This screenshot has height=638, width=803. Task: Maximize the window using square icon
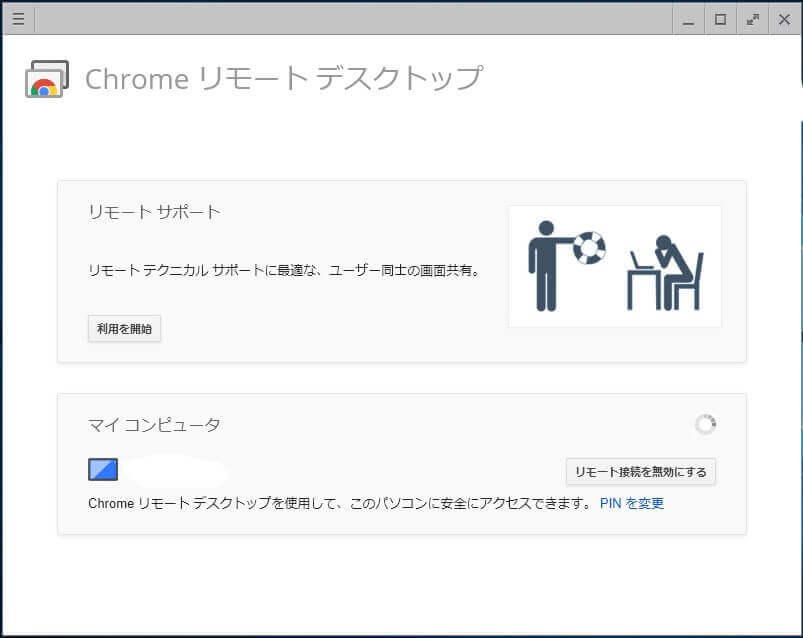pos(720,19)
